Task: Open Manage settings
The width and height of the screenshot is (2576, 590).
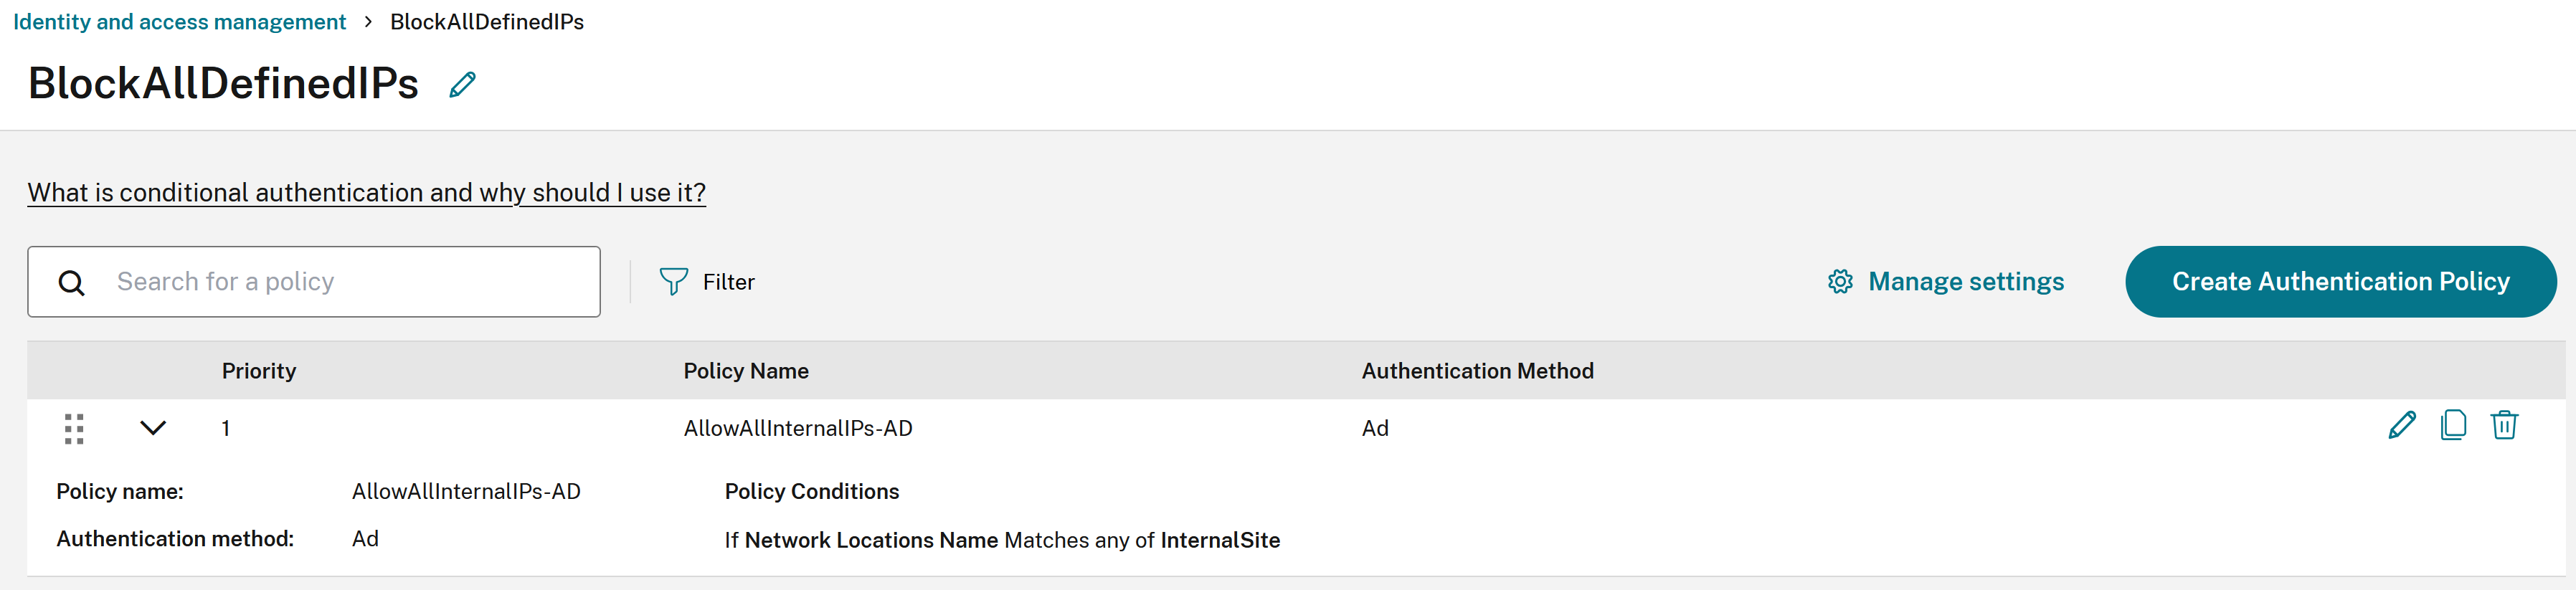Action: [x=1965, y=282]
